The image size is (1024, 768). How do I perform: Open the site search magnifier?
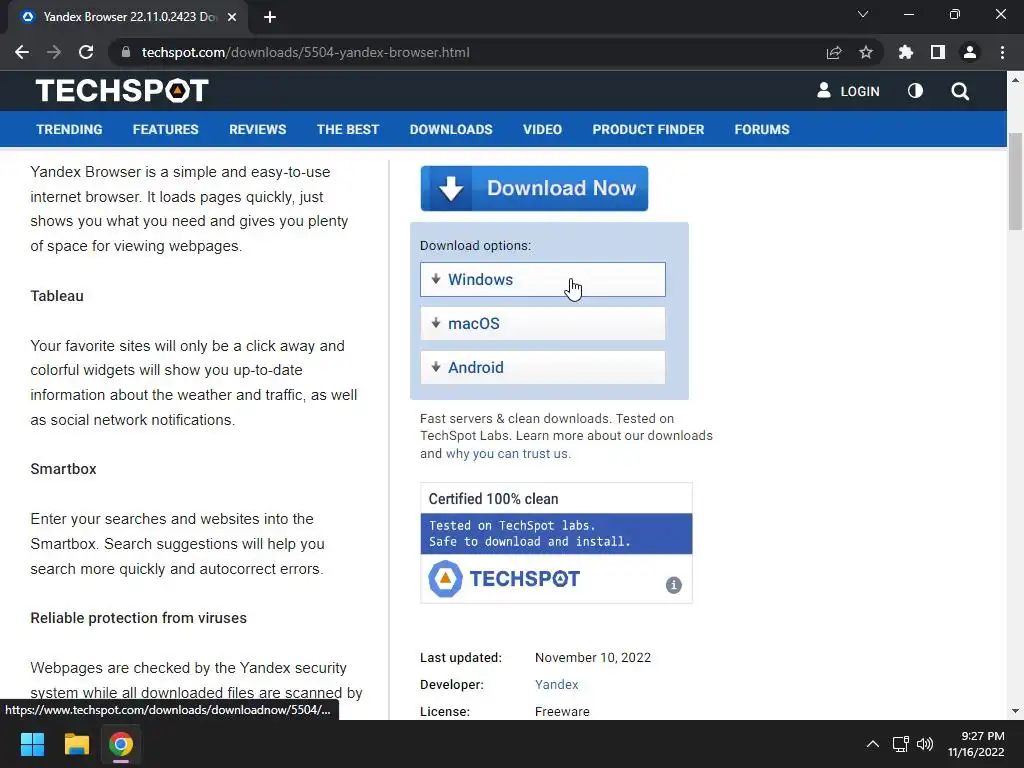(960, 91)
